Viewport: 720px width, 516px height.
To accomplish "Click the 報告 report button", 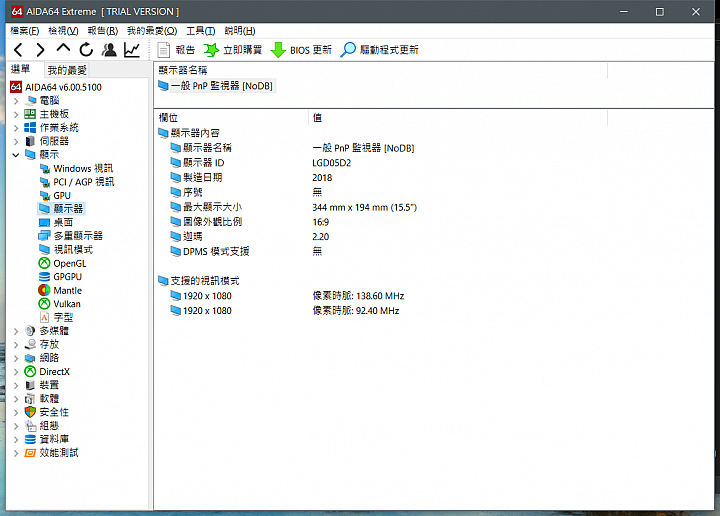I will click(x=176, y=50).
